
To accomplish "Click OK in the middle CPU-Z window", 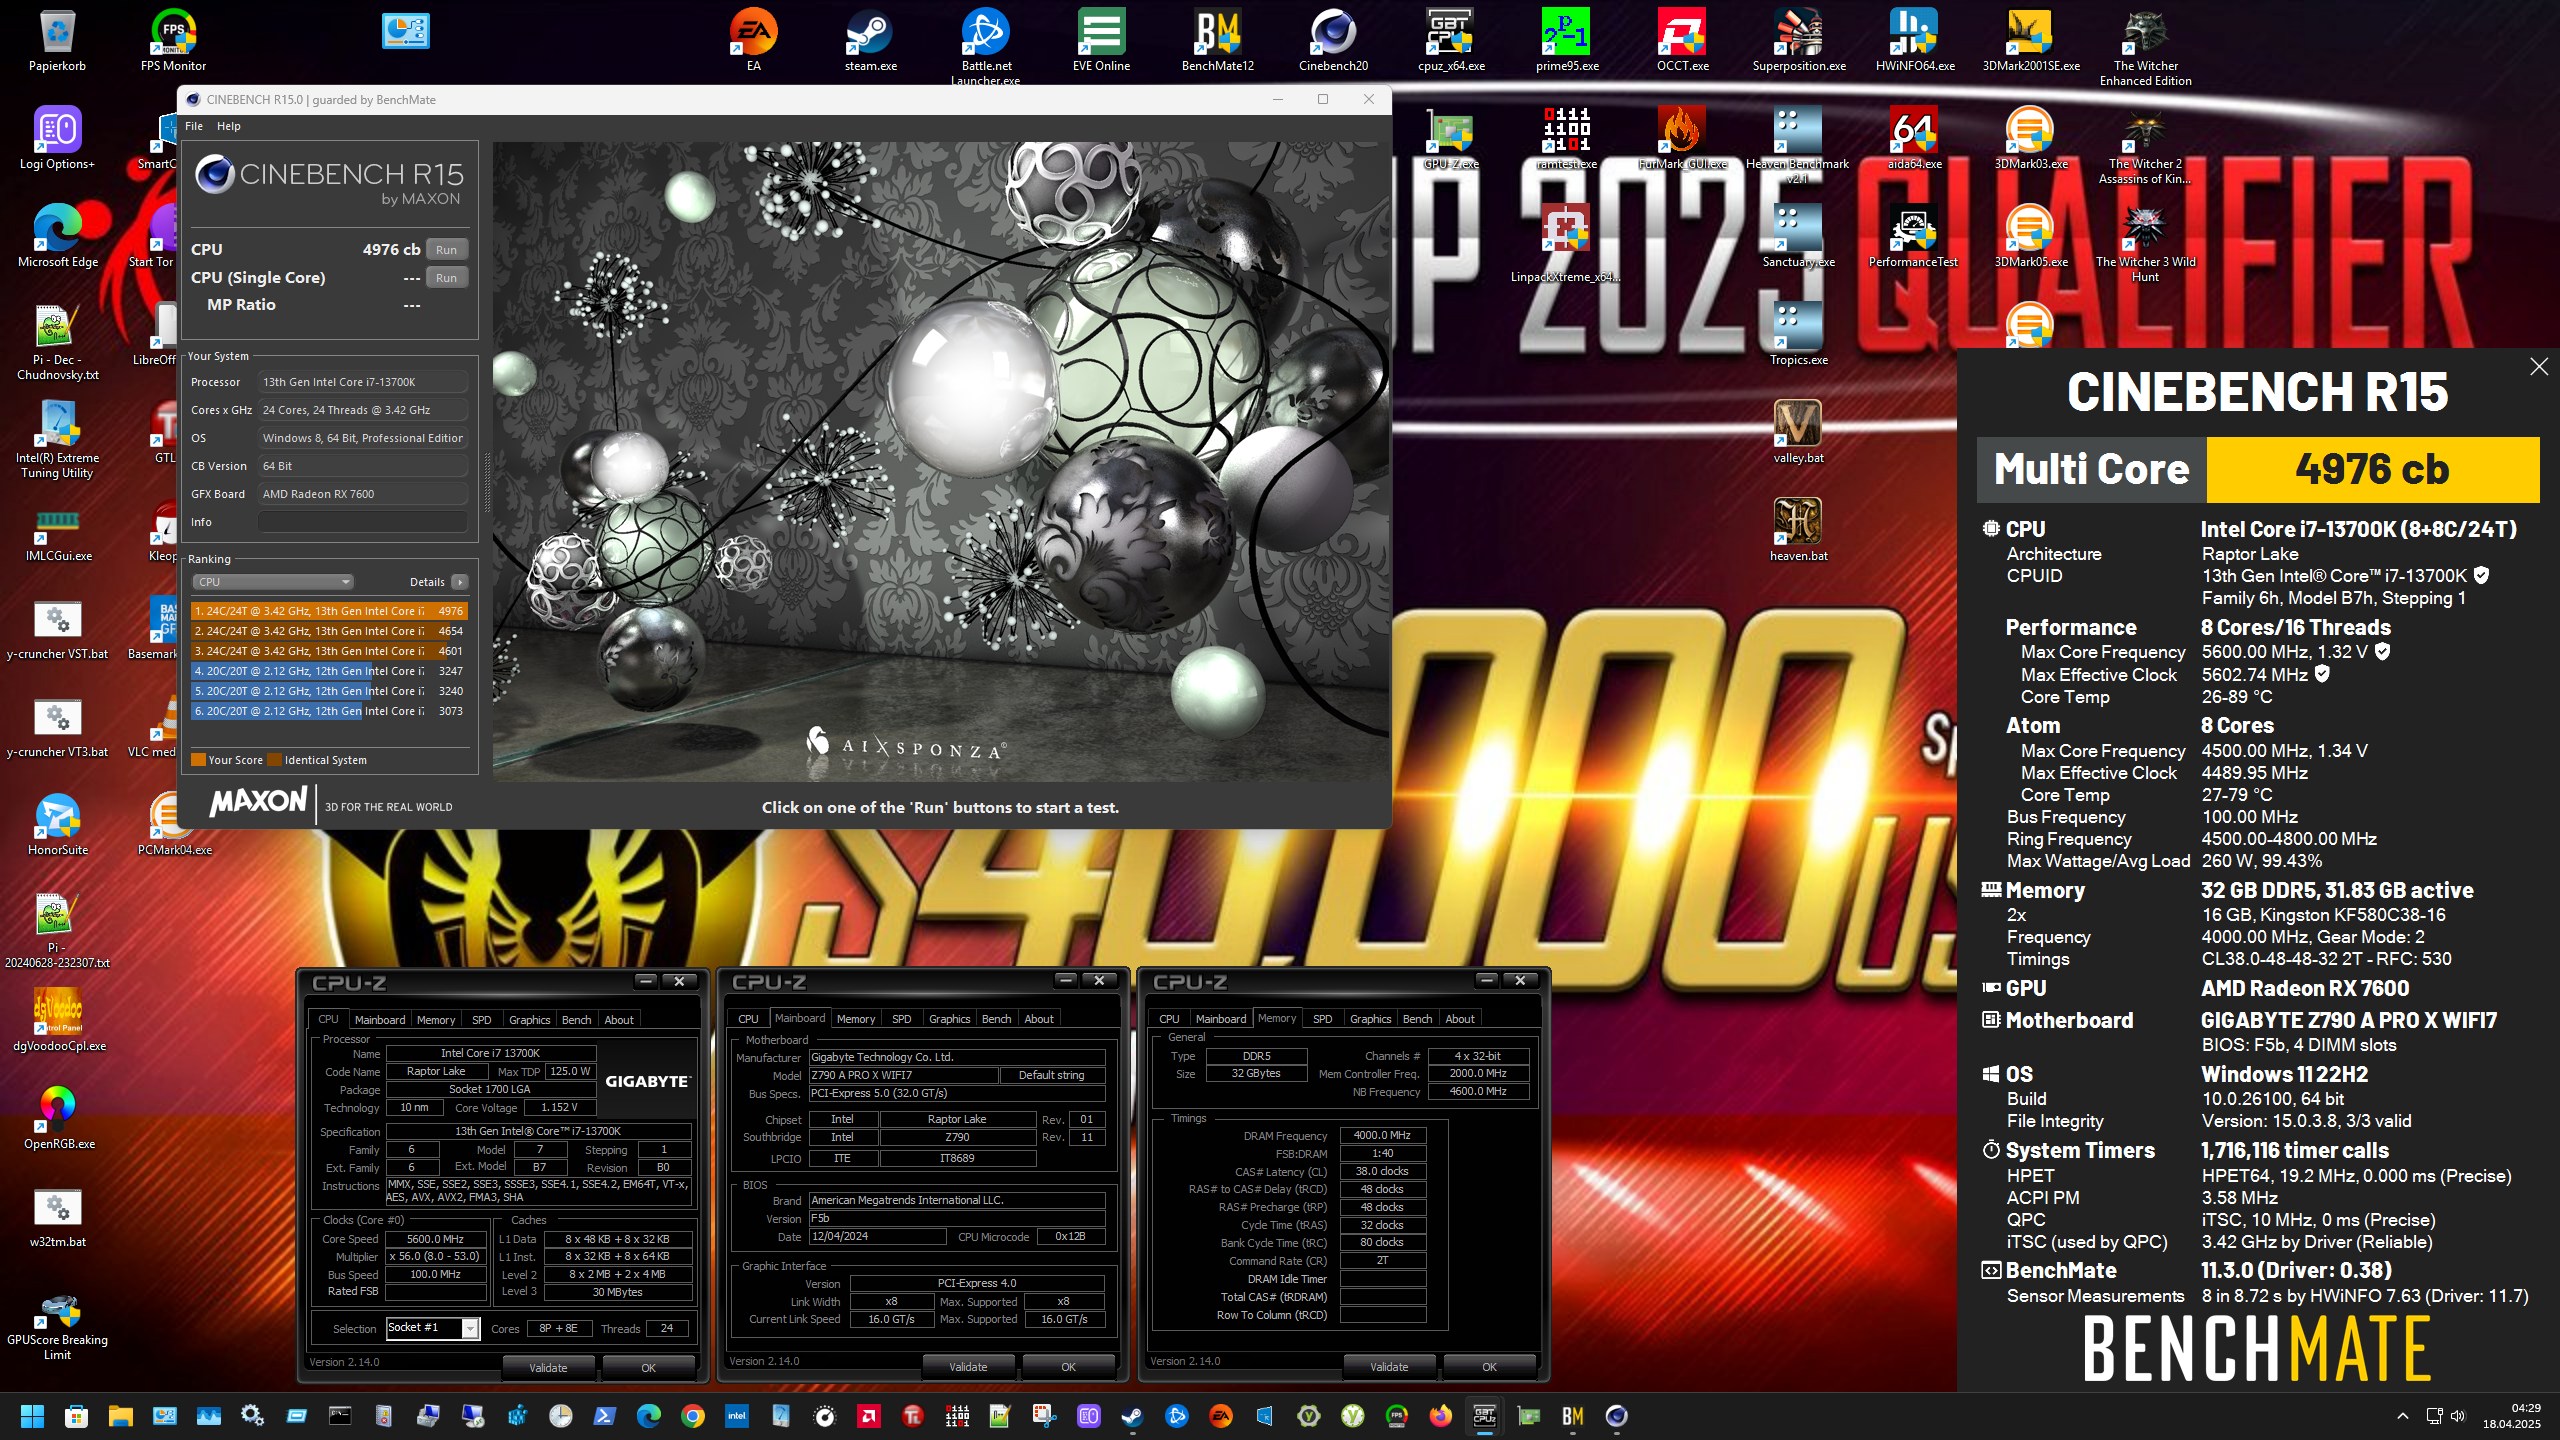I will pos(1068,1367).
